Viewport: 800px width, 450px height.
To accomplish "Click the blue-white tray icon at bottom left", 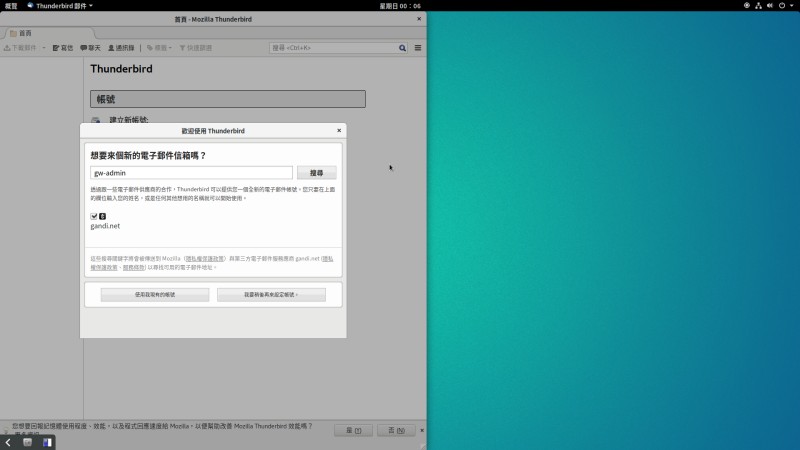I will coord(47,442).
